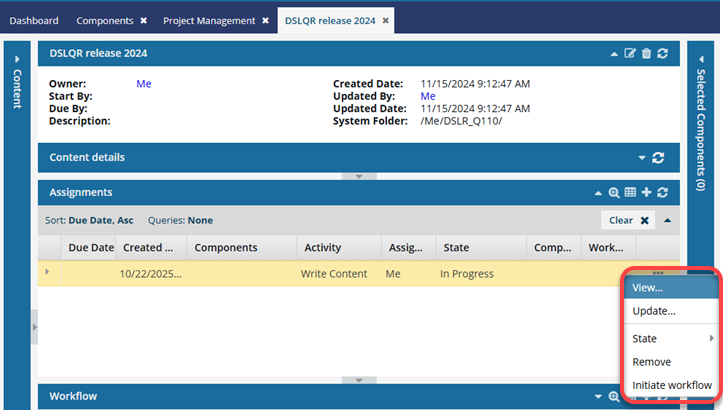This screenshot has width=723, height=410.
Task: Select Initiate workflow in context menu
Action: (672, 385)
